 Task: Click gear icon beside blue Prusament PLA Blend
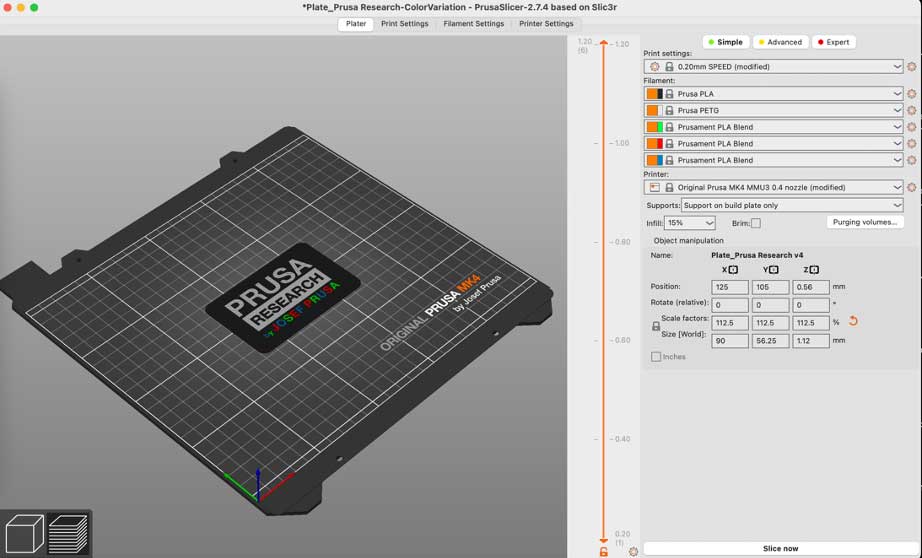[x=911, y=160]
